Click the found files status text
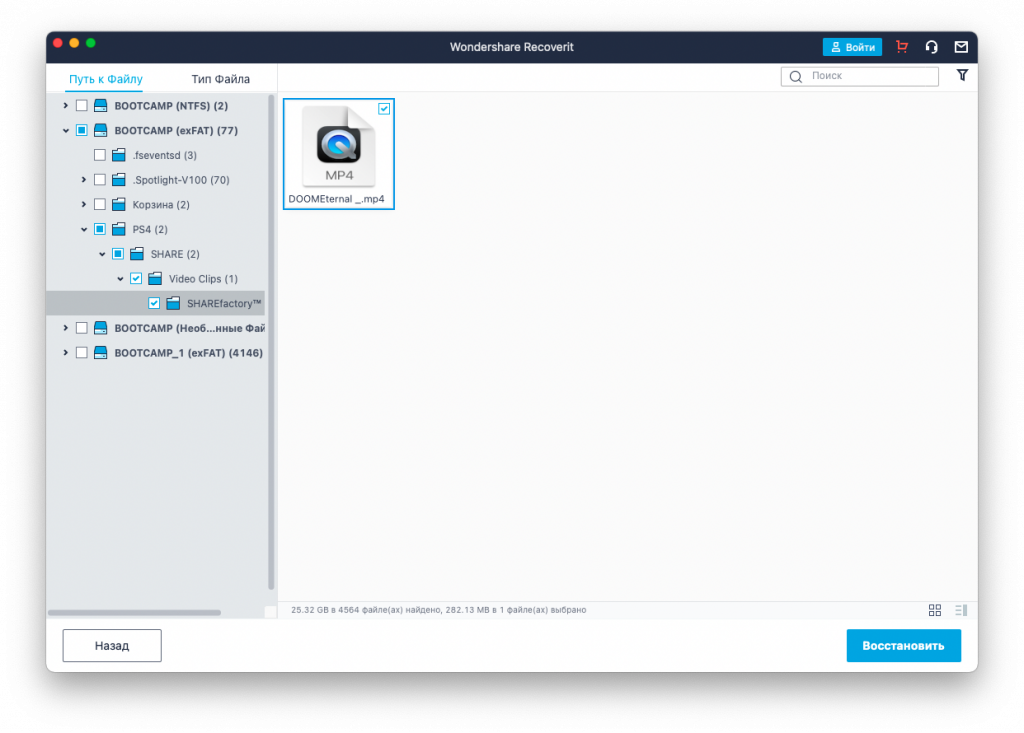The width and height of the screenshot is (1024, 733). pos(438,610)
